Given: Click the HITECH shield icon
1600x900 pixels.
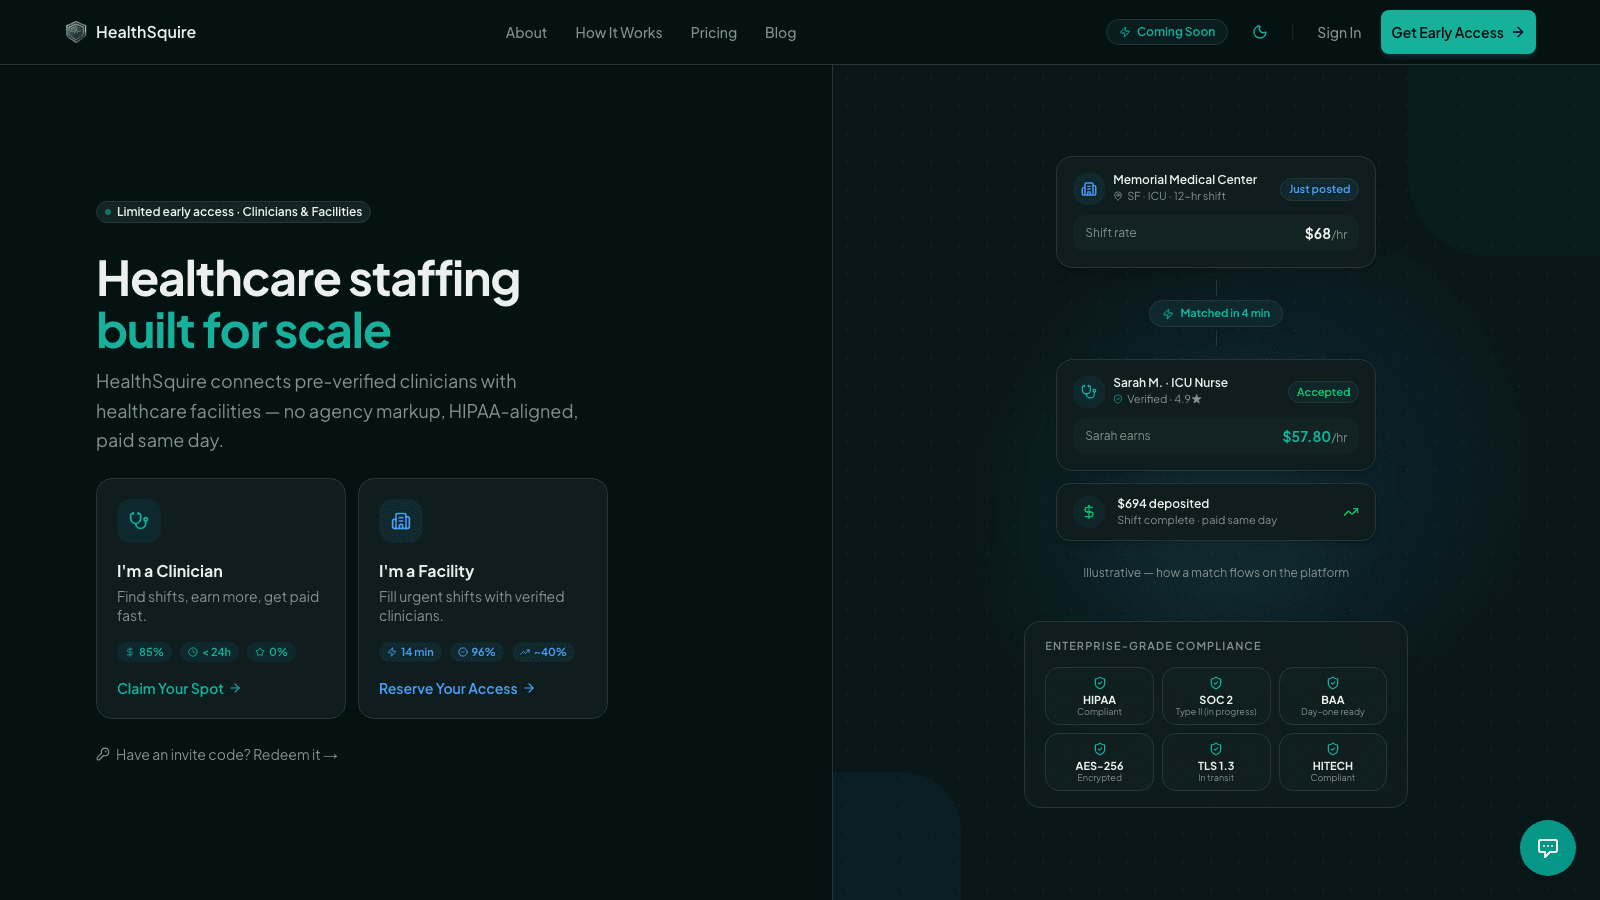Looking at the screenshot, I should point(1333,749).
